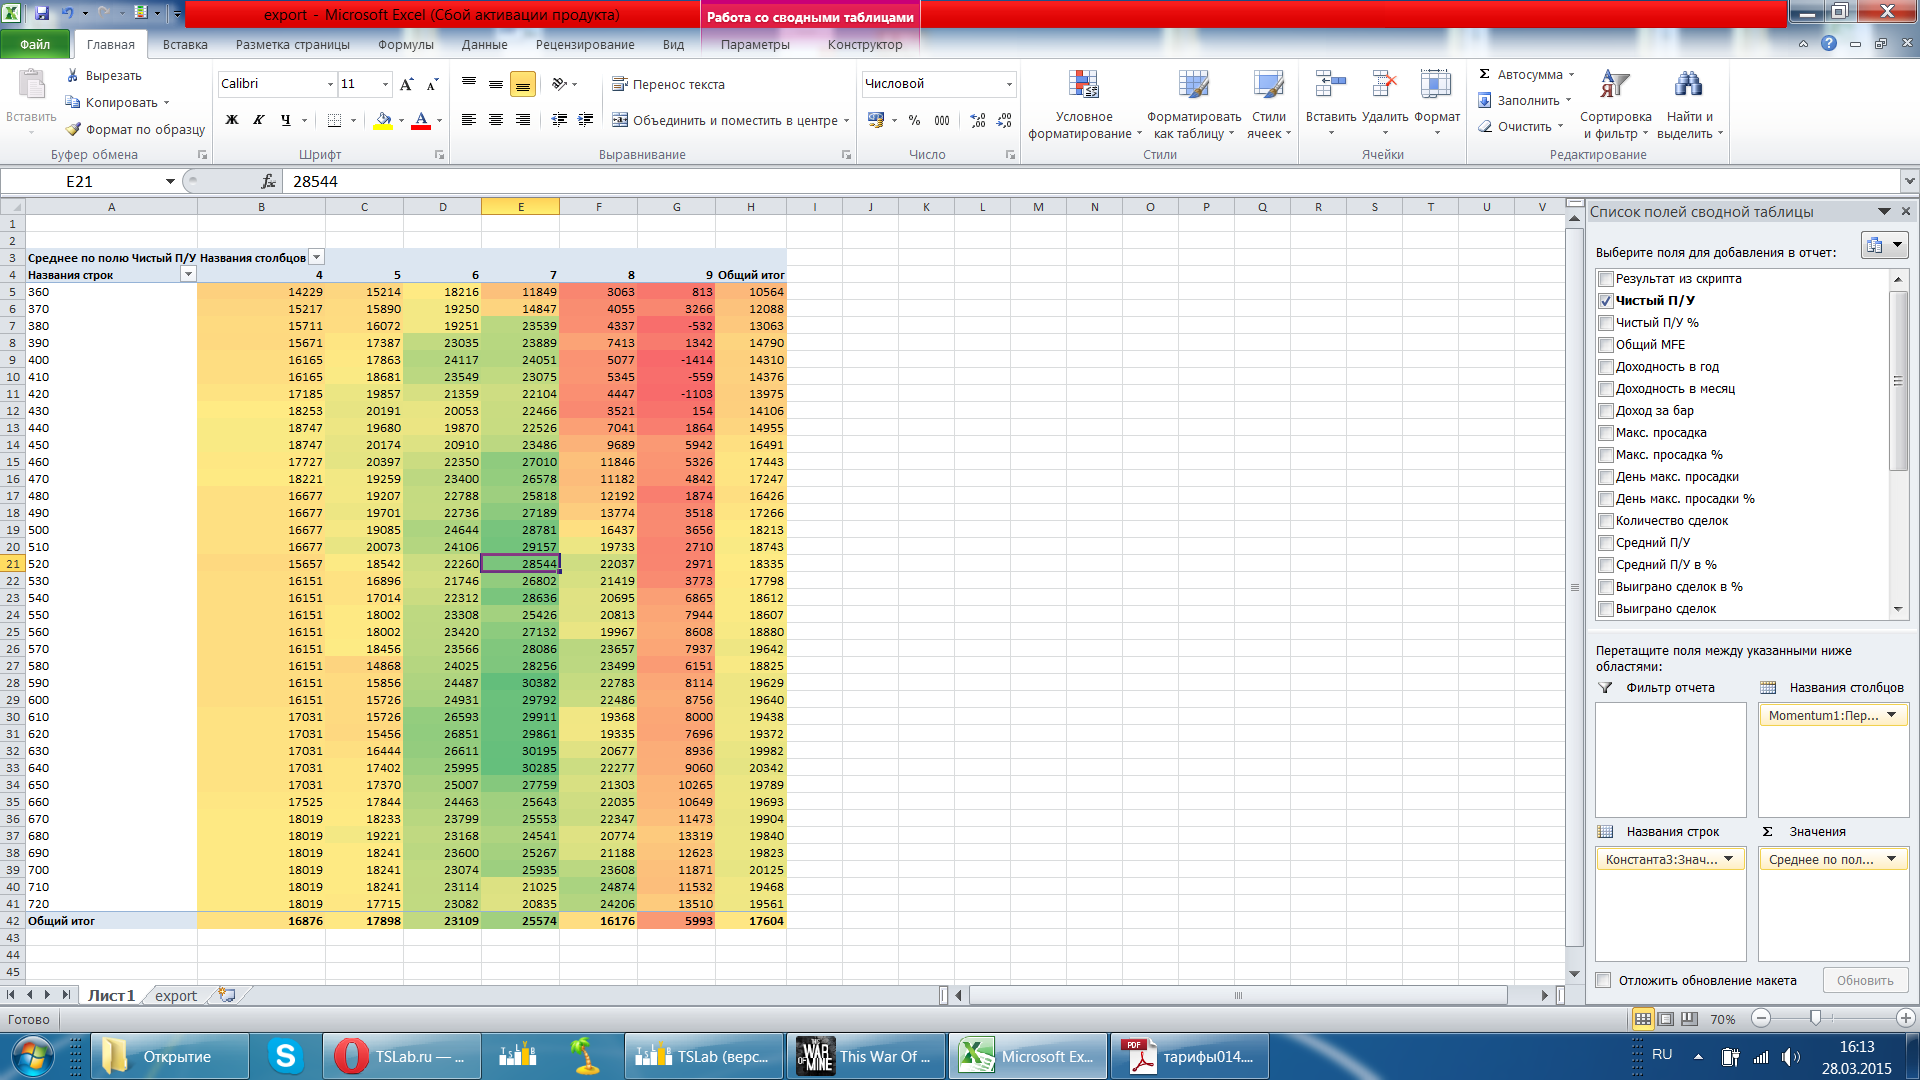Click the insert function fx icon

pos(268,181)
